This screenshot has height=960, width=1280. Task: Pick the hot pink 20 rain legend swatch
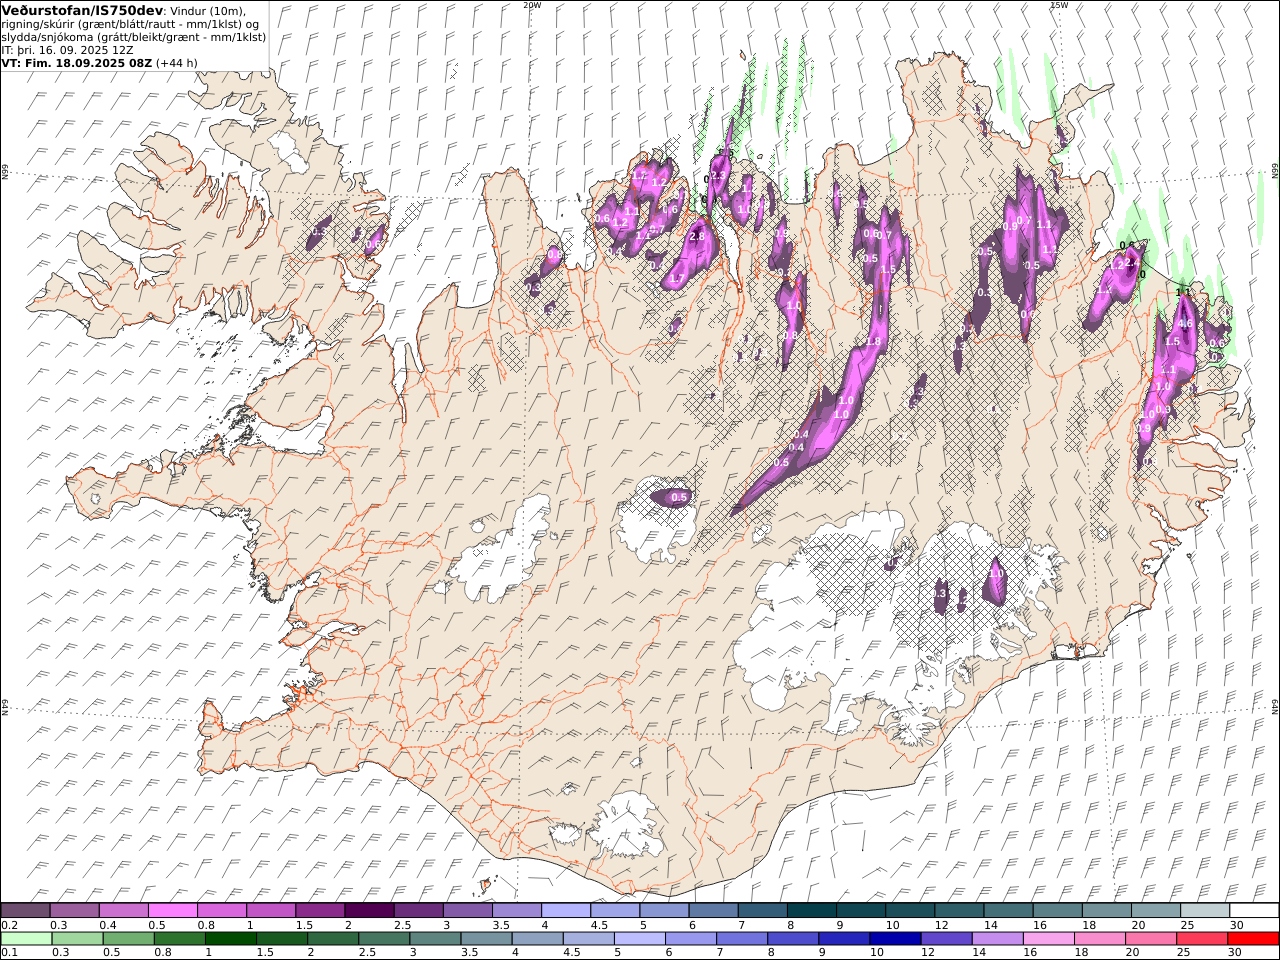pos(1150,939)
